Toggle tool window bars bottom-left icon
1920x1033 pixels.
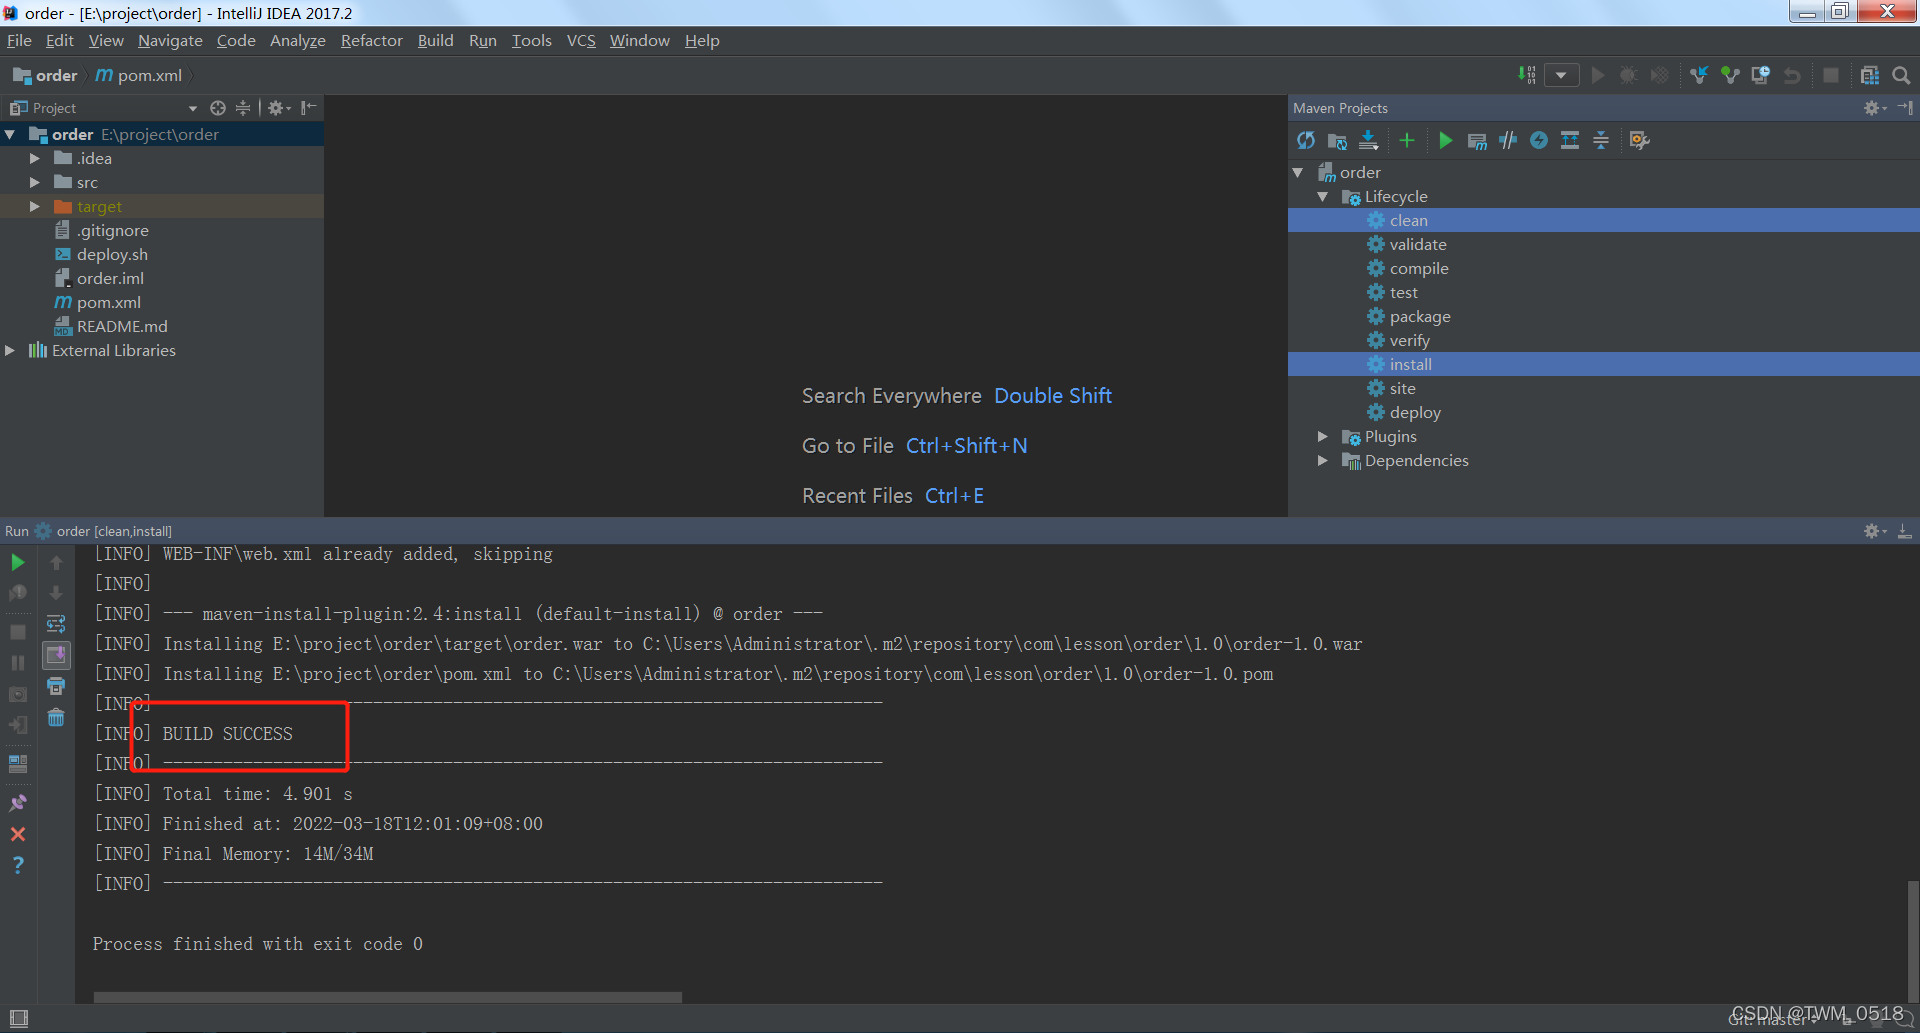[x=18, y=1018]
